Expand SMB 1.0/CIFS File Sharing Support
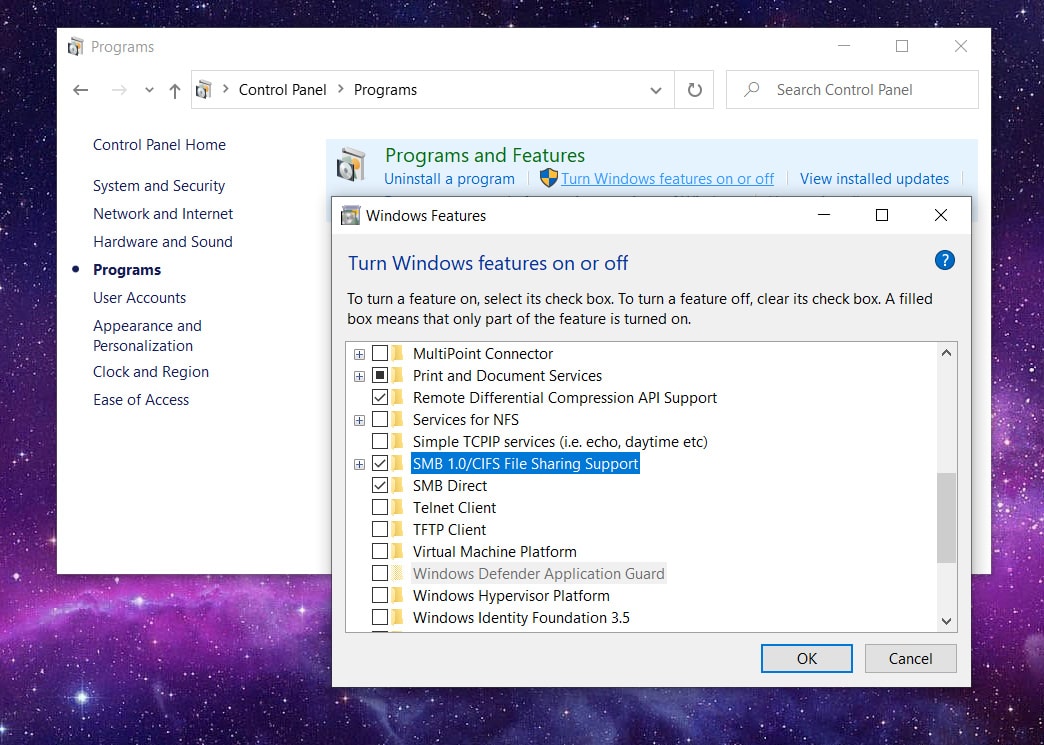Image resolution: width=1044 pixels, height=745 pixels. pyautogui.click(x=360, y=464)
